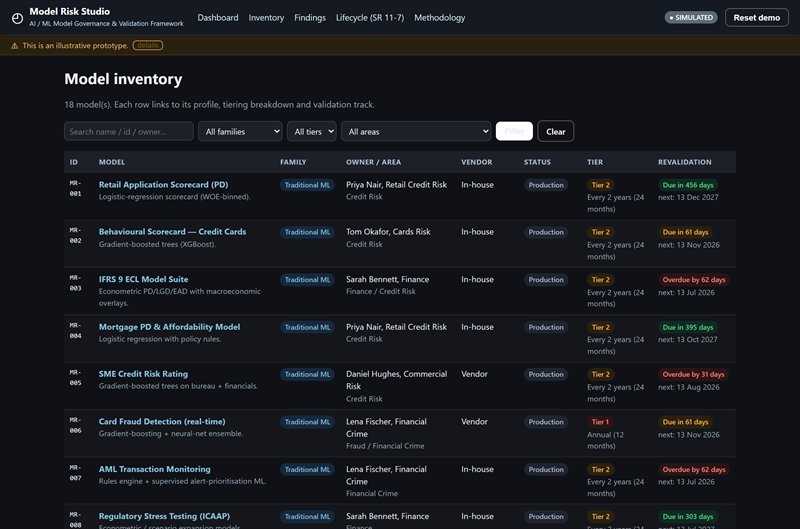This screenshot has width=800, height=529.
Task: Click the 'Due in 456 days' badge
Action: (688, 185)
